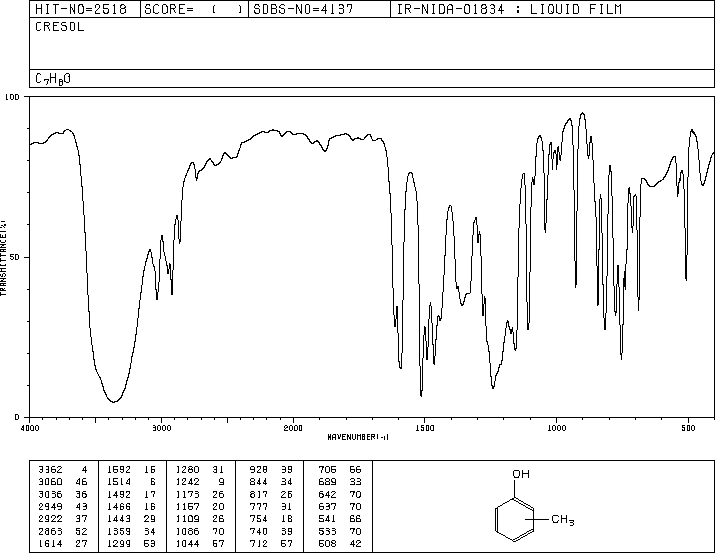
Task: Select peak table entry 637
Action: 327,506
